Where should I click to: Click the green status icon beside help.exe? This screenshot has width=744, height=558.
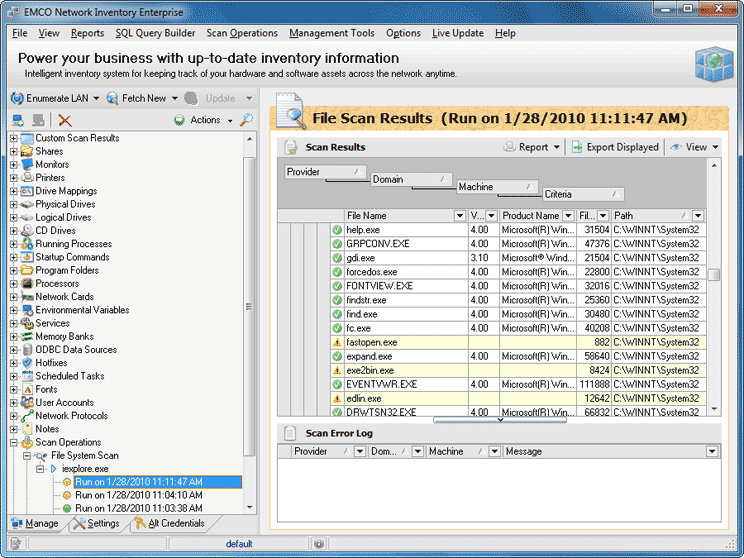point(337,230)
